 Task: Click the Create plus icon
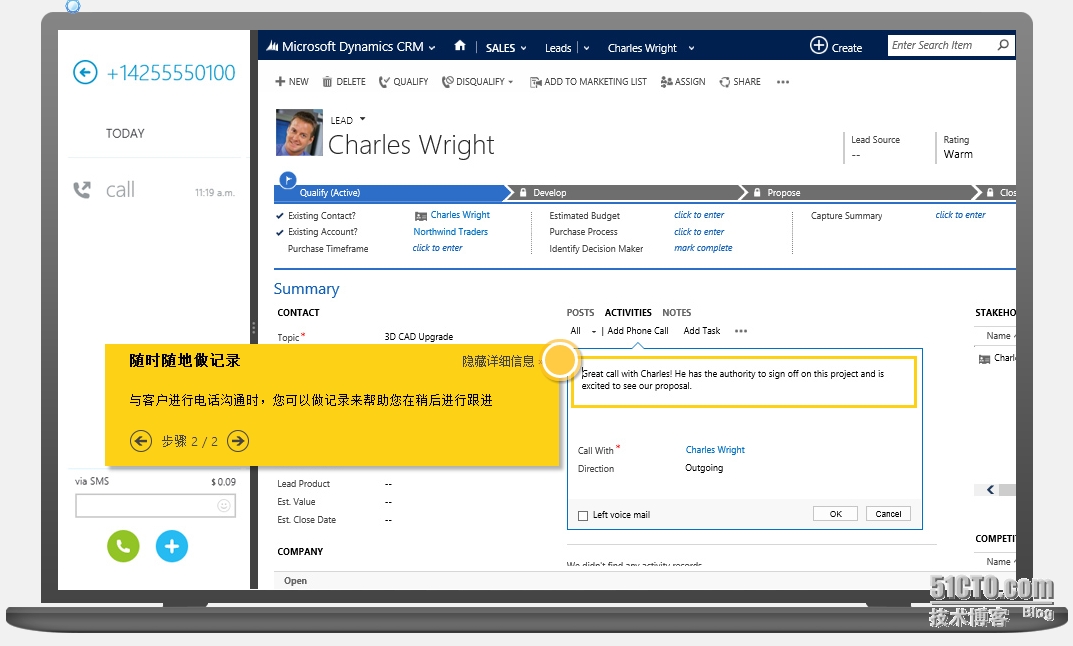[x=818, y=45]
